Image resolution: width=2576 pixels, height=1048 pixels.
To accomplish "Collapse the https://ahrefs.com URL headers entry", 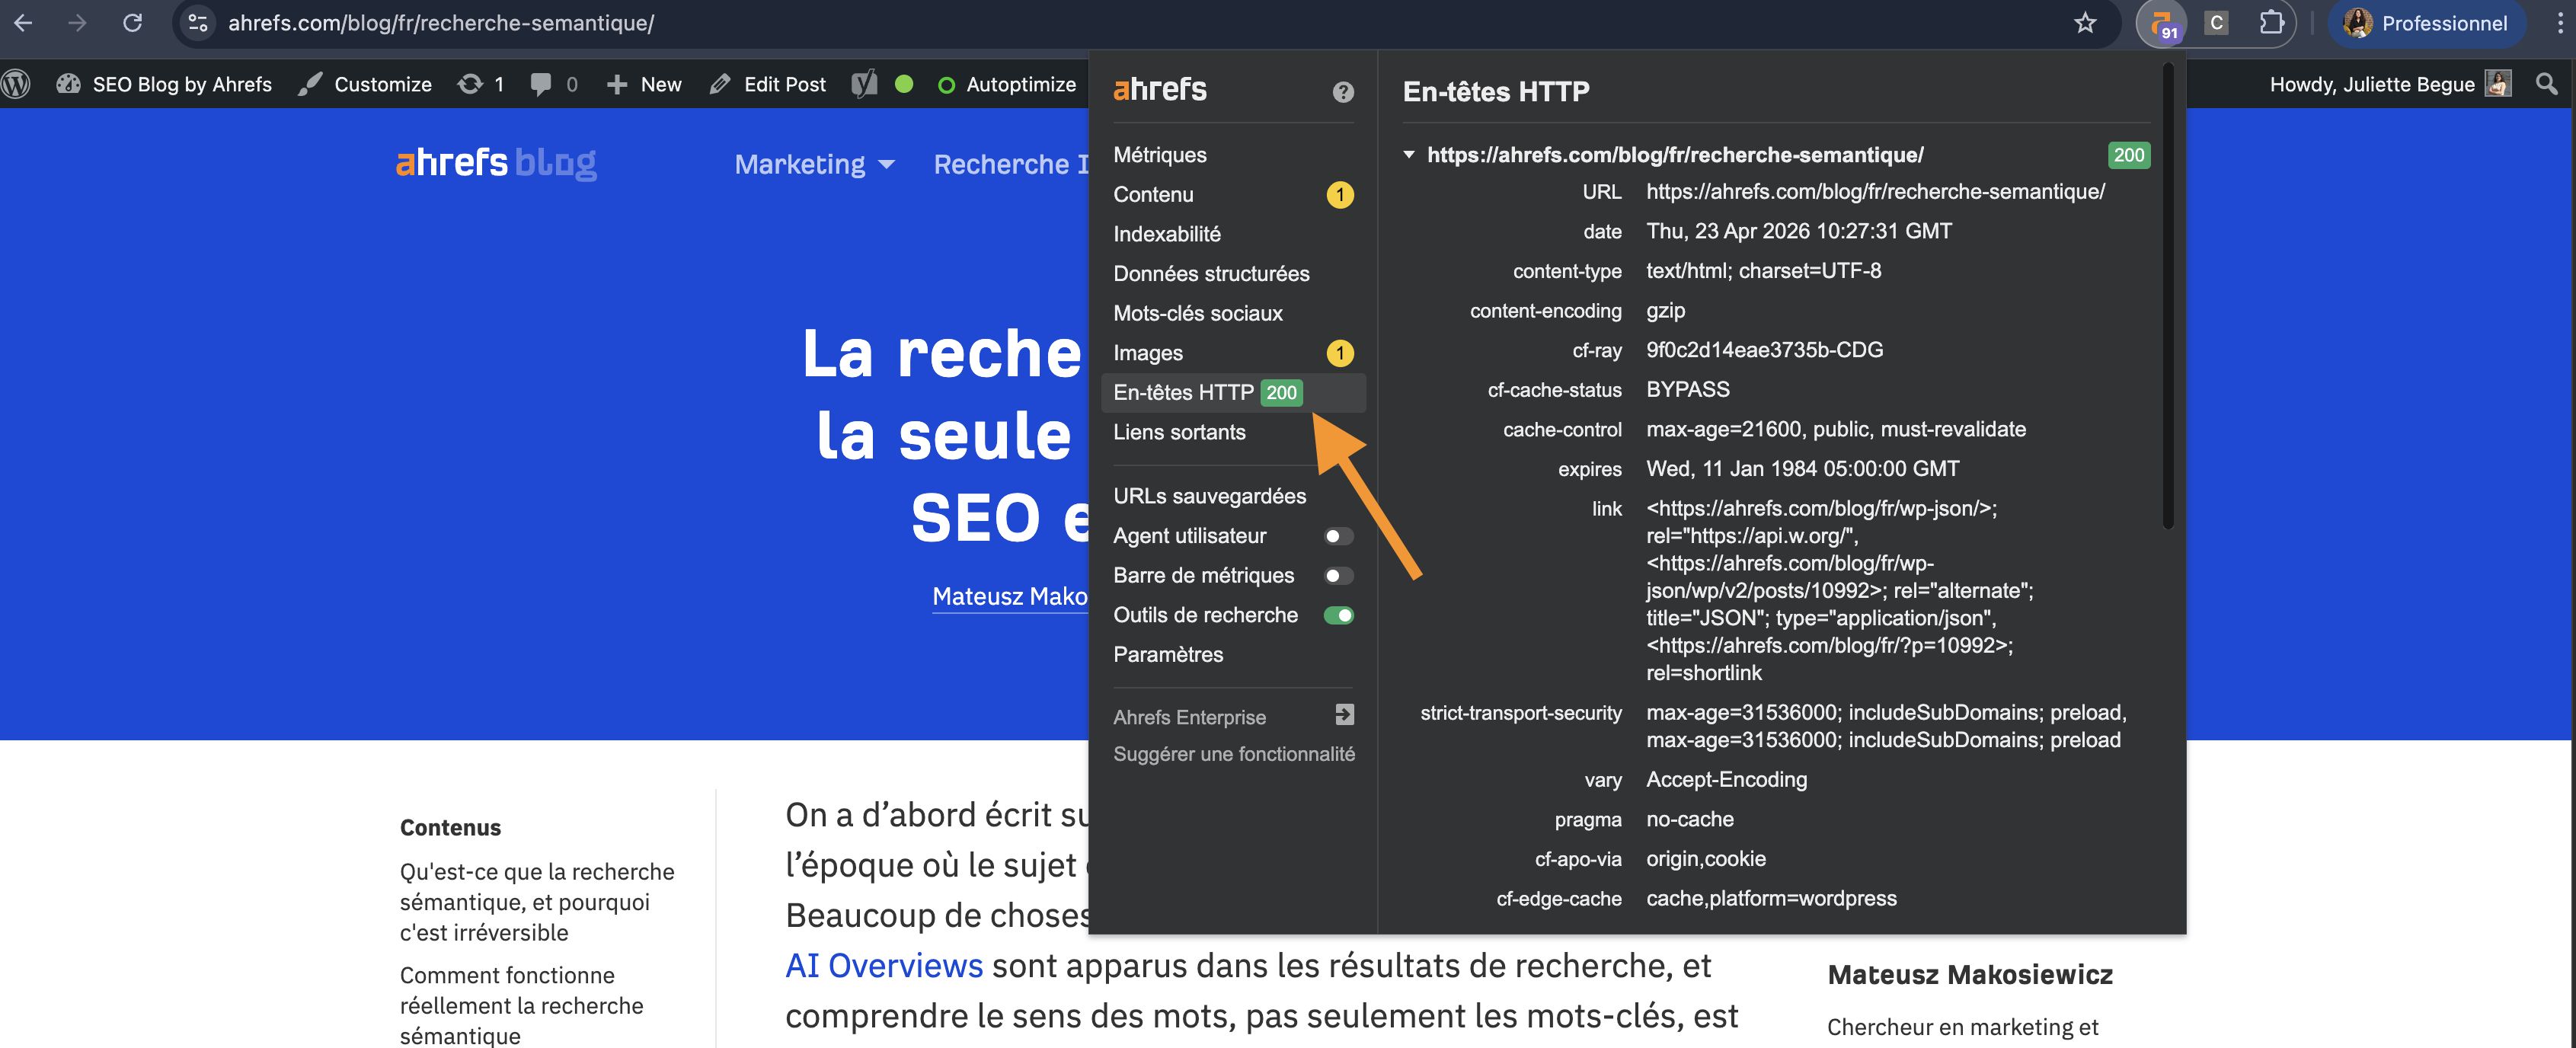I will tap(1409, 155).
